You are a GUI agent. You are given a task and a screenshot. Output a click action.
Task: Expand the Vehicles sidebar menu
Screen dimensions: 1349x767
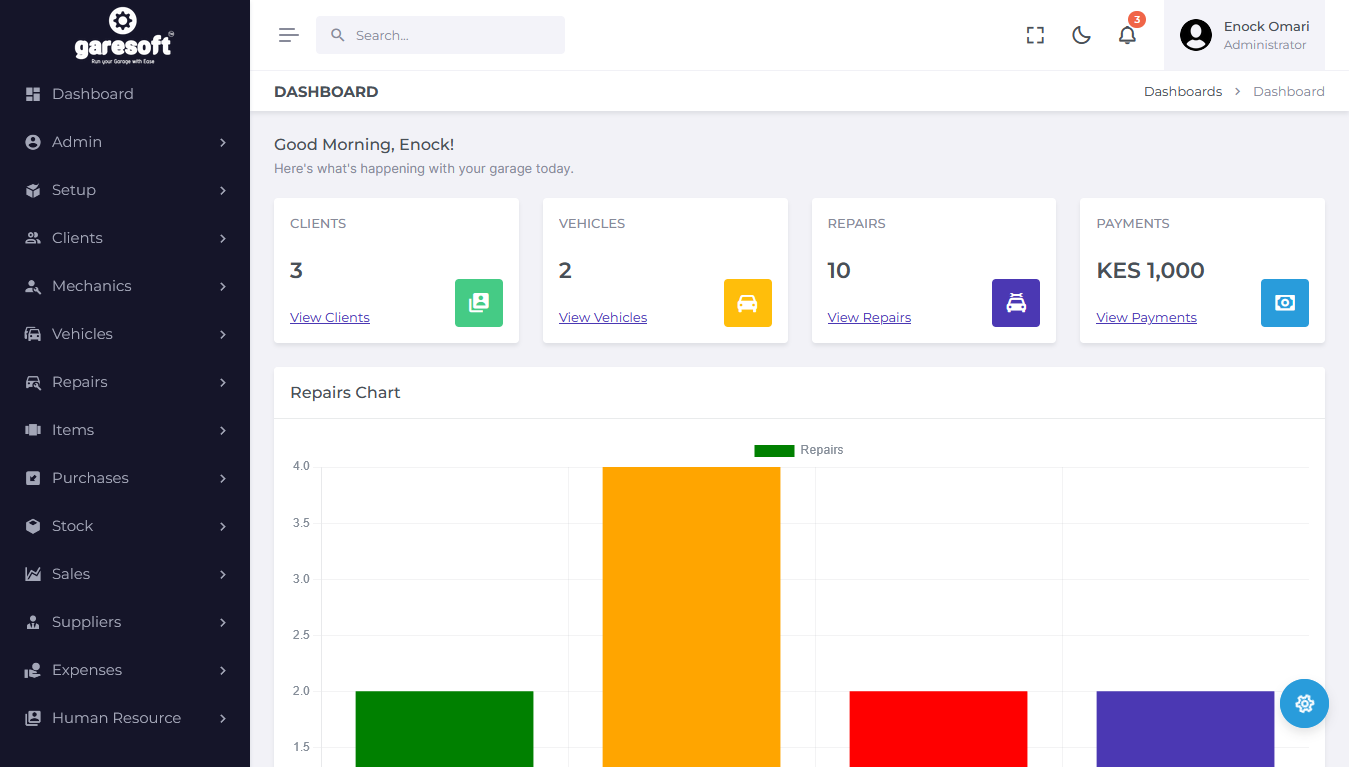click(x=125, y=334)
